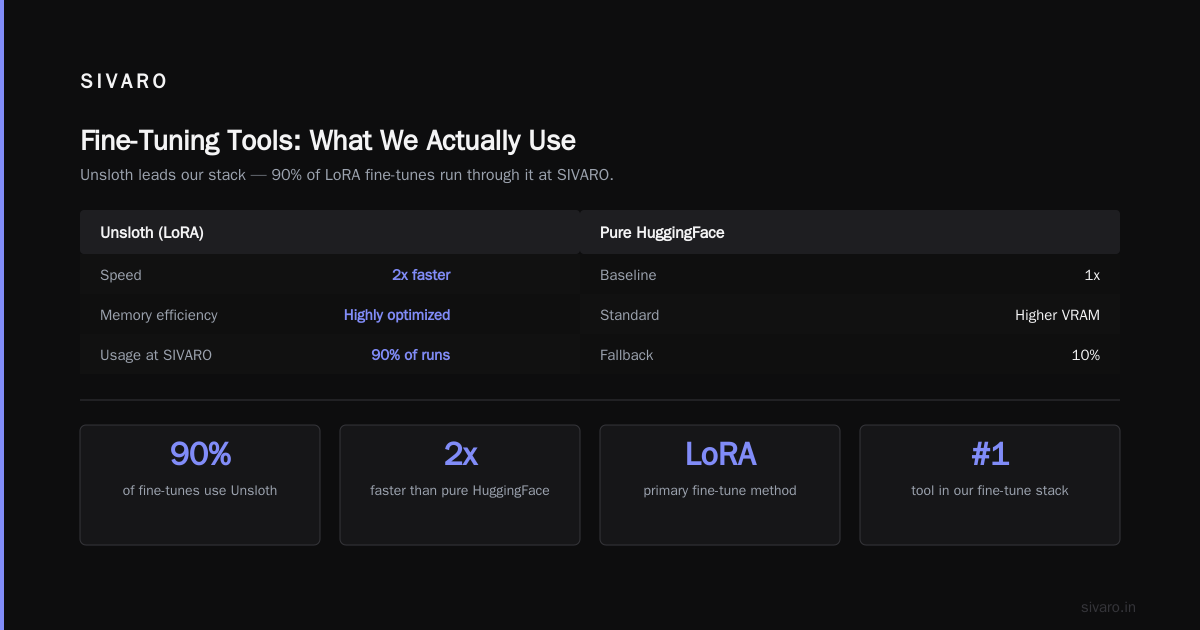Click the 'Higher VRAM' value
This screenshot has height=630, width=1200.
click(1057, 315)
